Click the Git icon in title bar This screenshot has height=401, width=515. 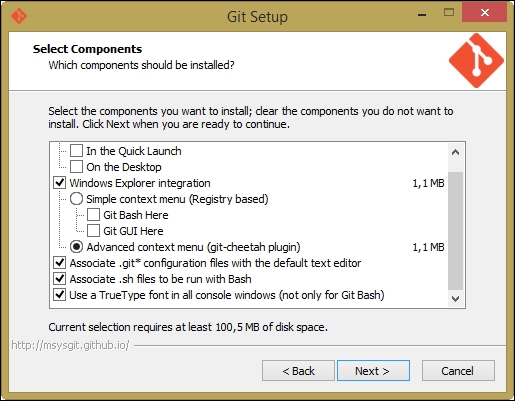[x=19, y=16]
